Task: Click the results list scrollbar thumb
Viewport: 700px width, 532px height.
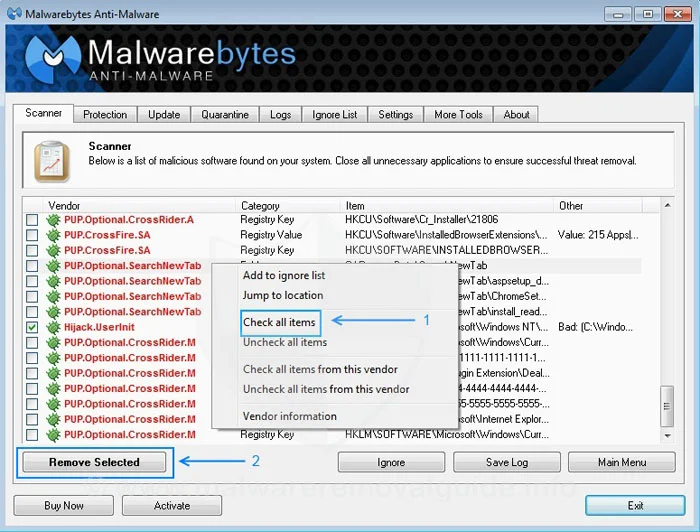Action: click(x=667, y=406)
